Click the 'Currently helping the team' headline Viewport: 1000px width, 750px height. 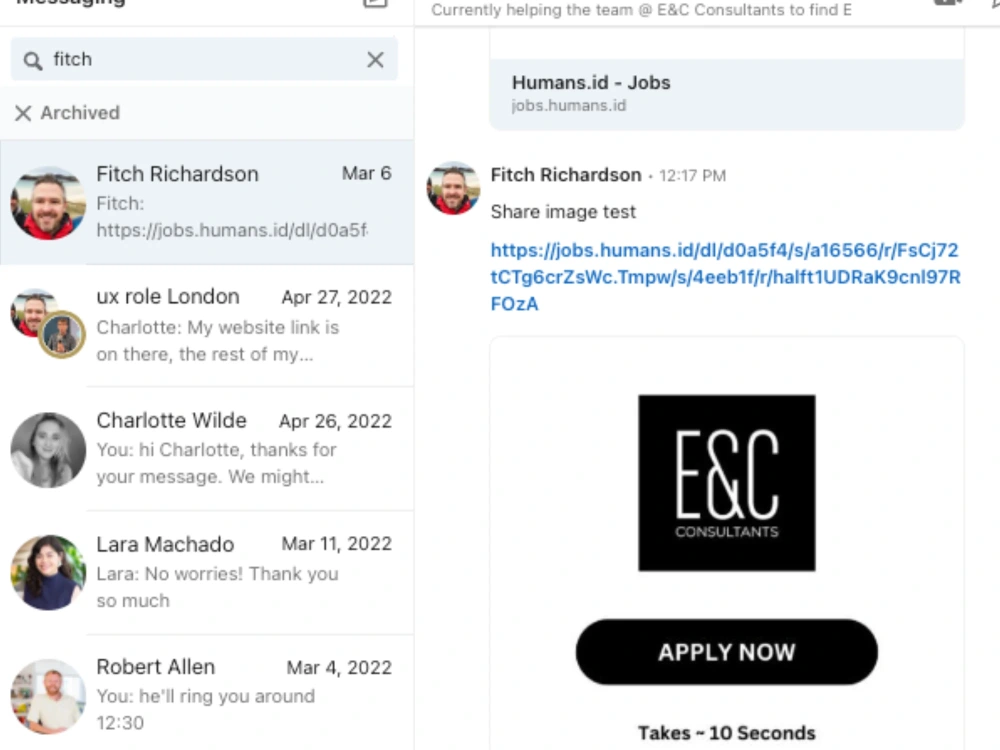(x=642, y=10)
